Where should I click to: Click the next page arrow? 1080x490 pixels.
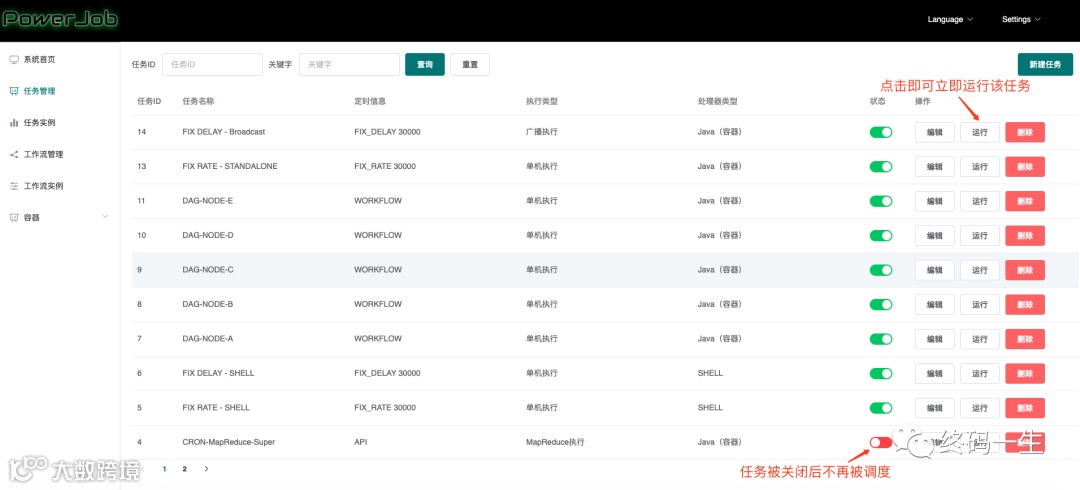tap(206, 469)
